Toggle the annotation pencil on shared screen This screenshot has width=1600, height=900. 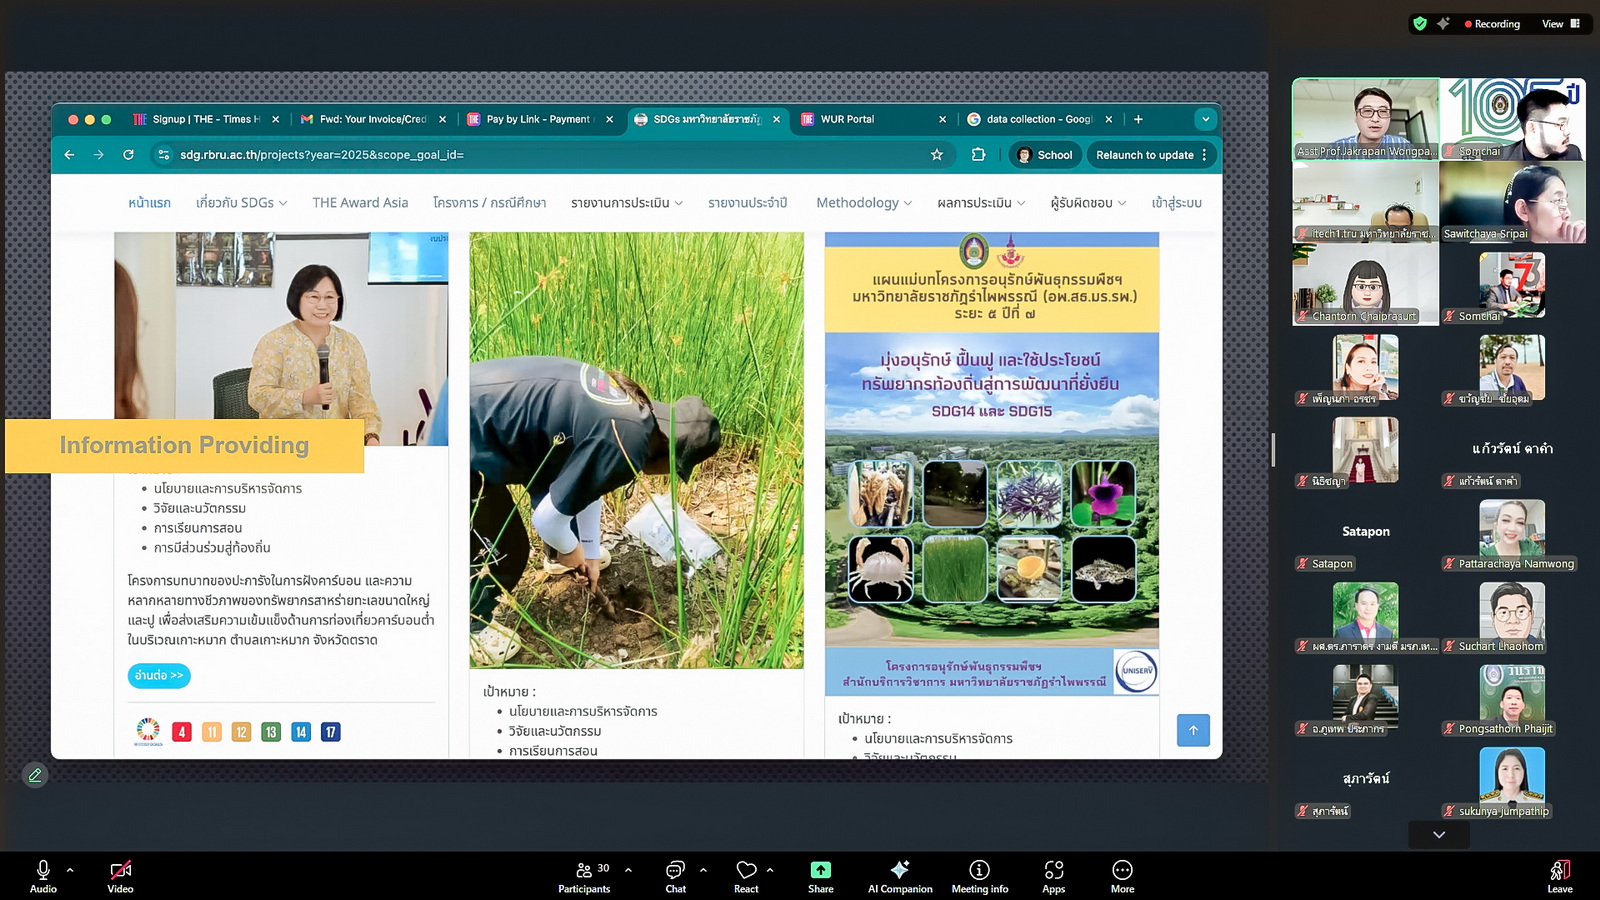35,775
